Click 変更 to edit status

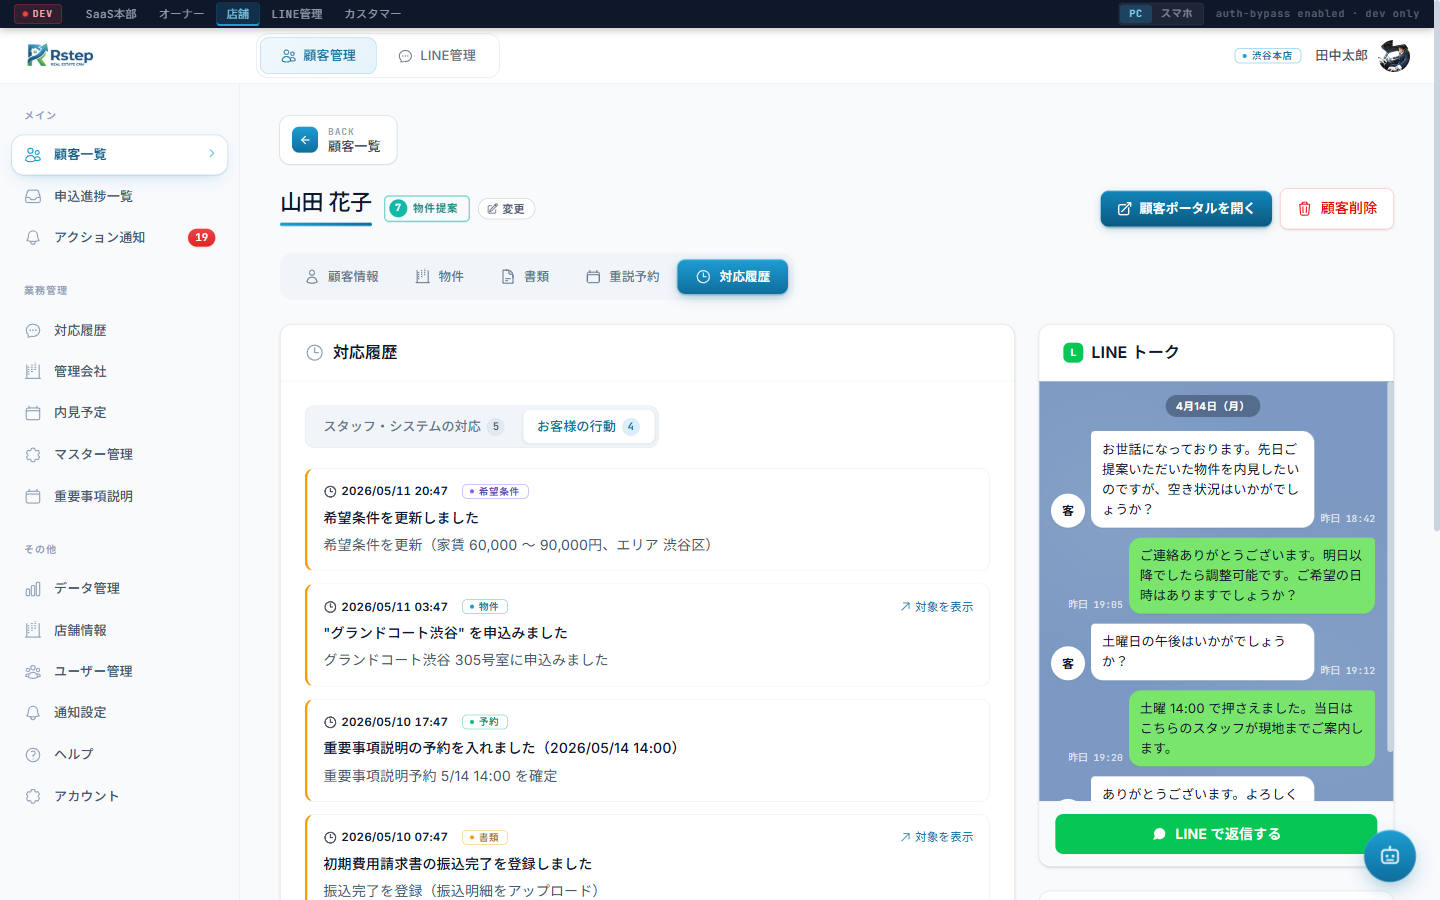(x=506, y=209)
